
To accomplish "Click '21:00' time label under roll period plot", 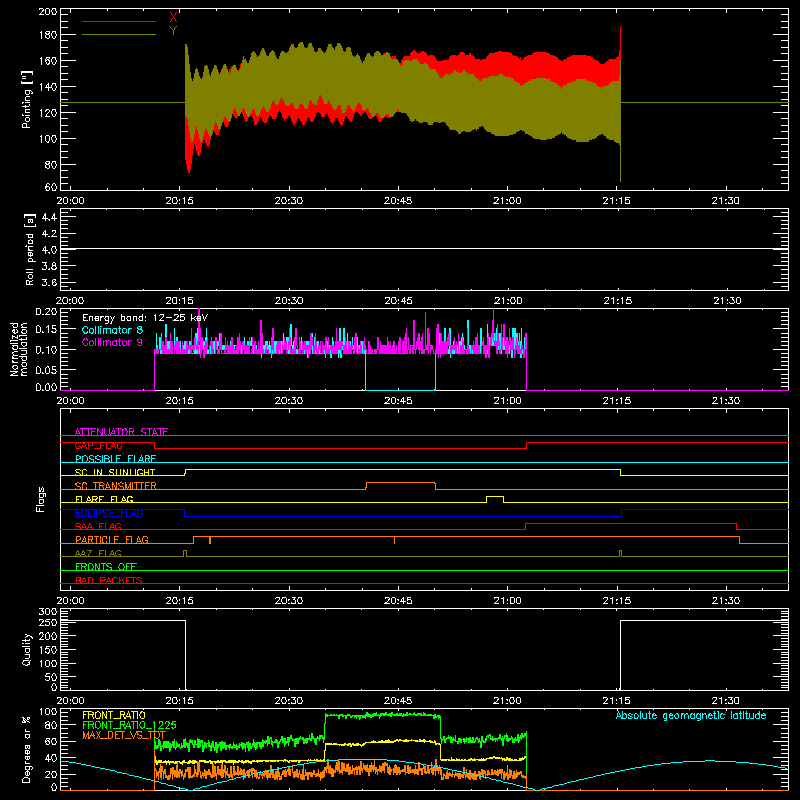I will (508, 301).
